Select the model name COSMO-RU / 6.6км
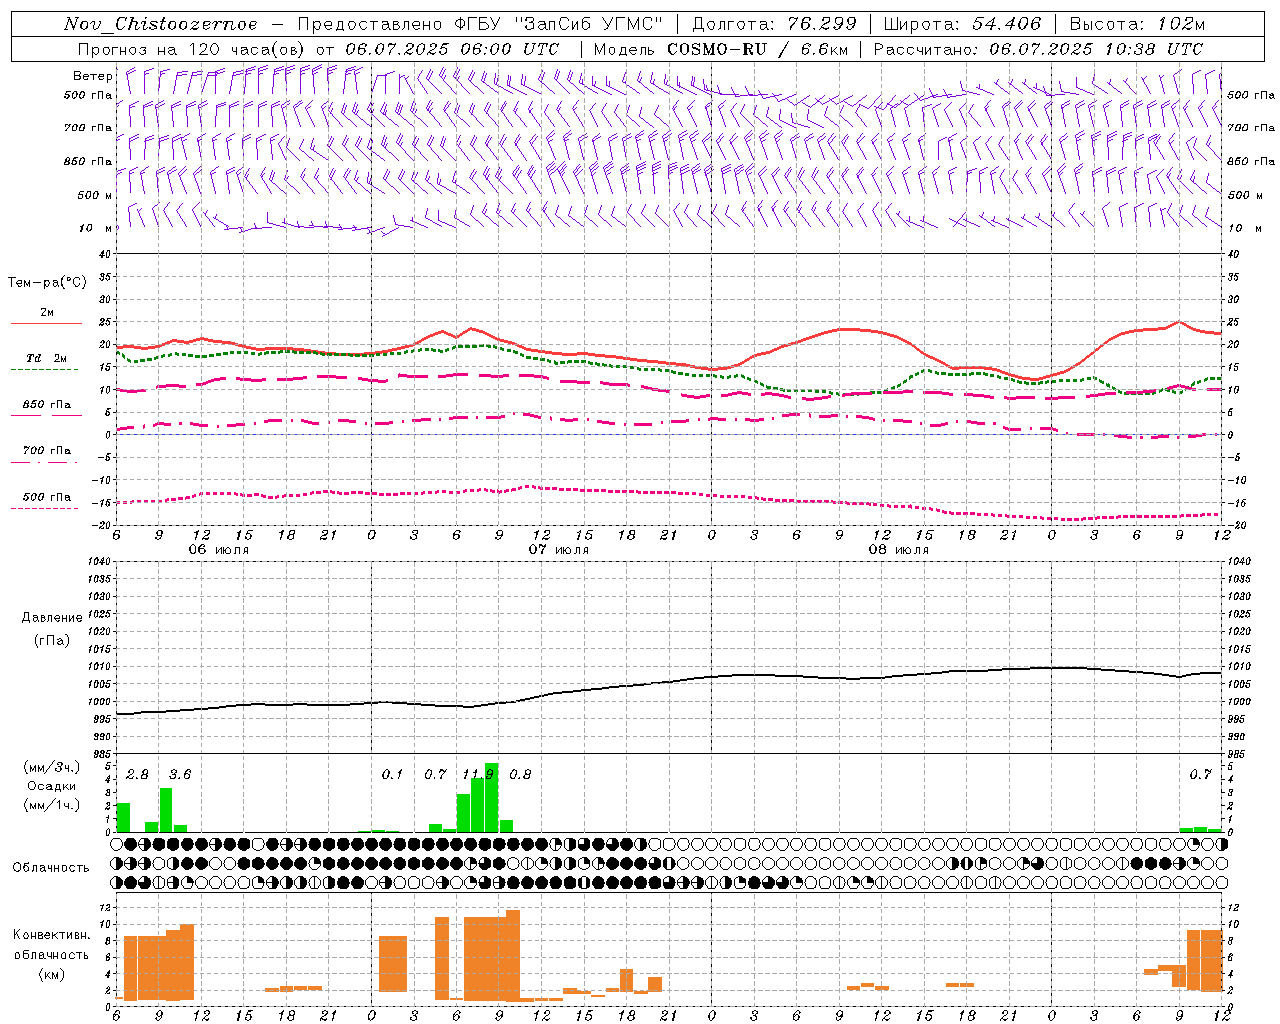This screenshot has width=1280, height=1024. tap(759, 49)
